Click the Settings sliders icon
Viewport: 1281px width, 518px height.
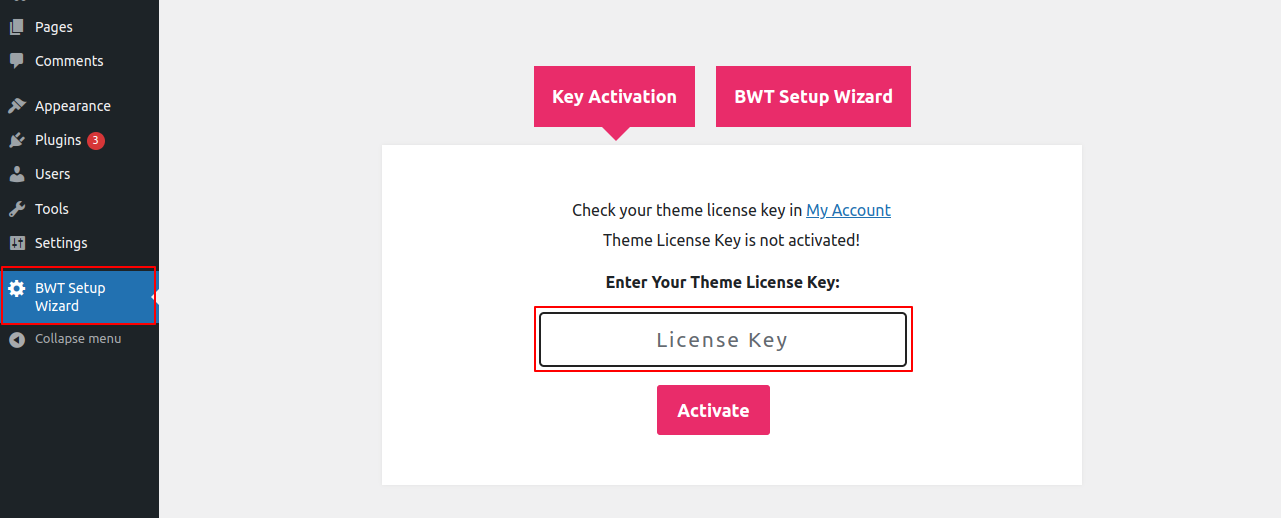click(x=16, y=243)
